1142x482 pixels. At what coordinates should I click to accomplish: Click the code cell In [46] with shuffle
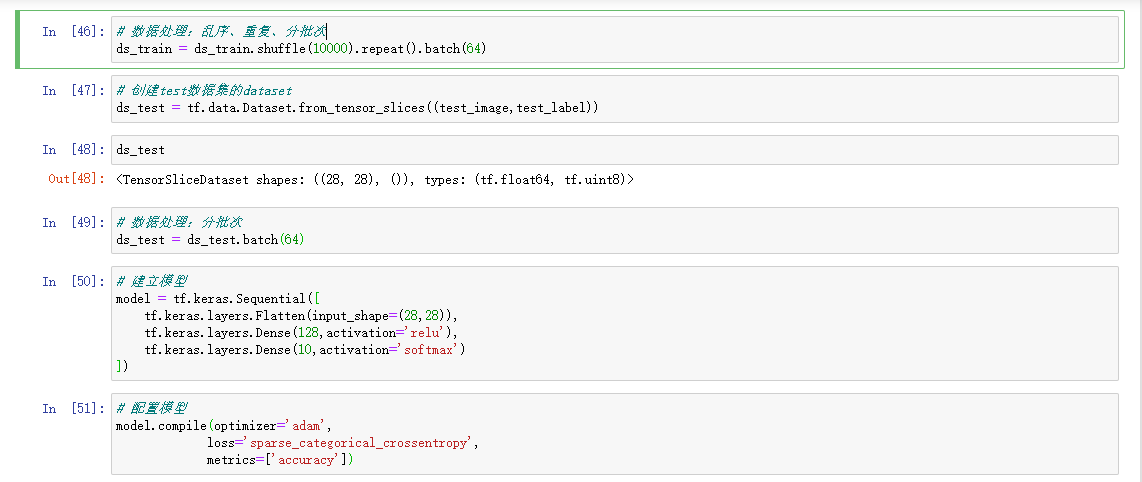(615, 39)
